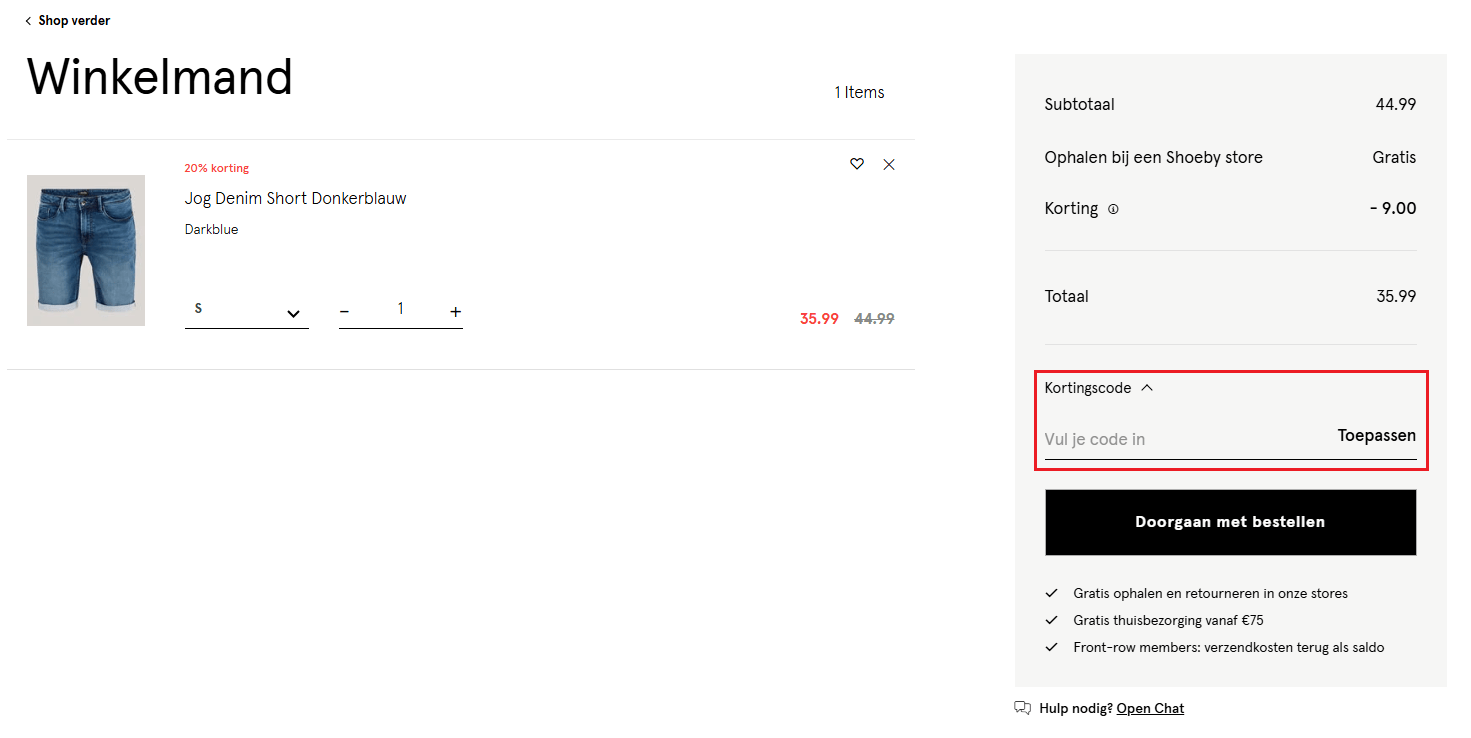1471x738 pixels.
Task: Click the info icon next to Korting
Action: pyautogui.click(x=1113, y=209)
